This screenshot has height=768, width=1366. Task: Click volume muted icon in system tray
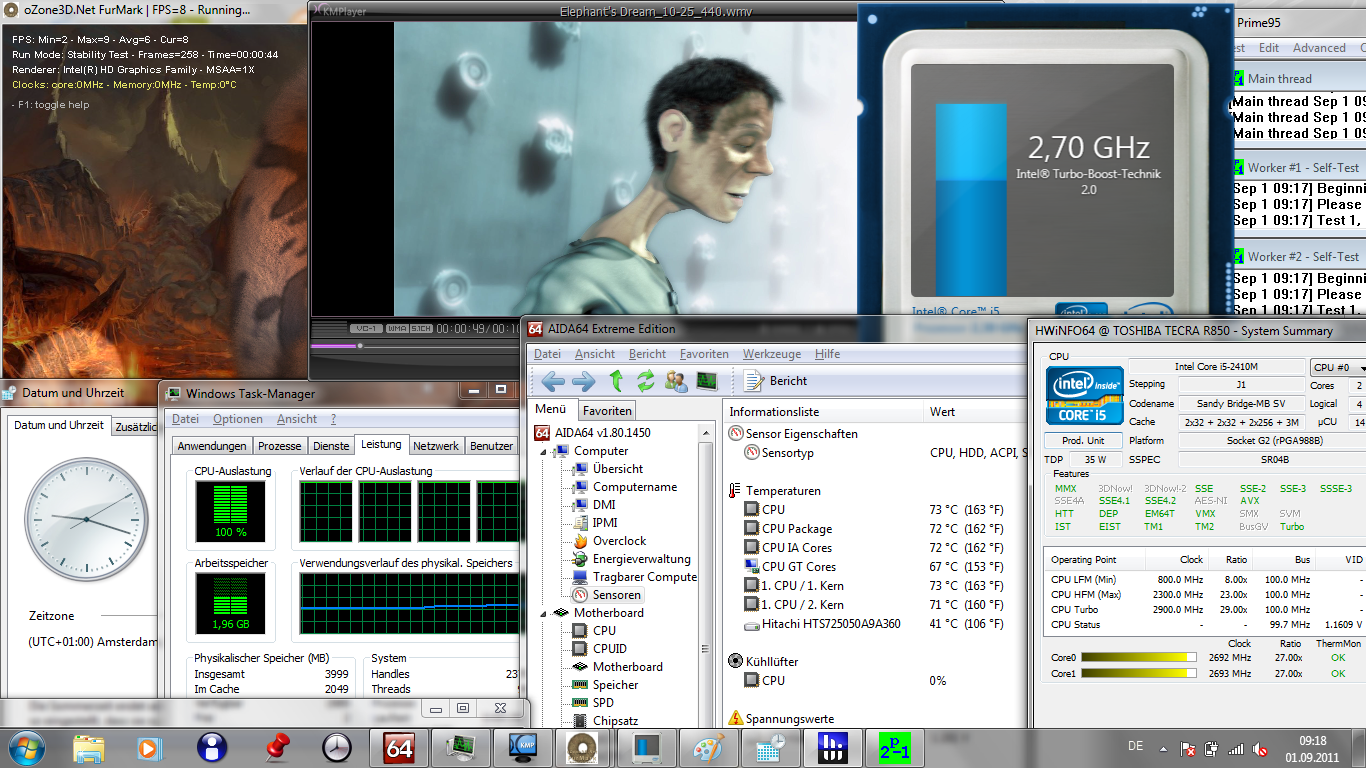coord(1260,748)
